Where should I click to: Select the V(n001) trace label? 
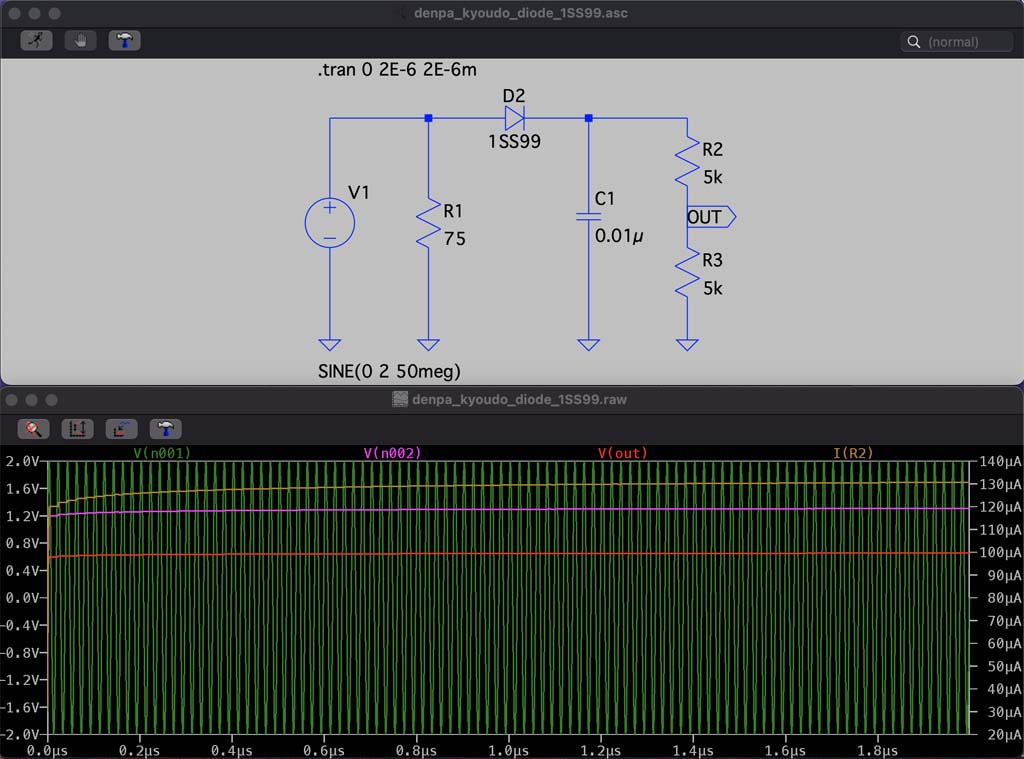pyautogui.click(x=162, y=453)
